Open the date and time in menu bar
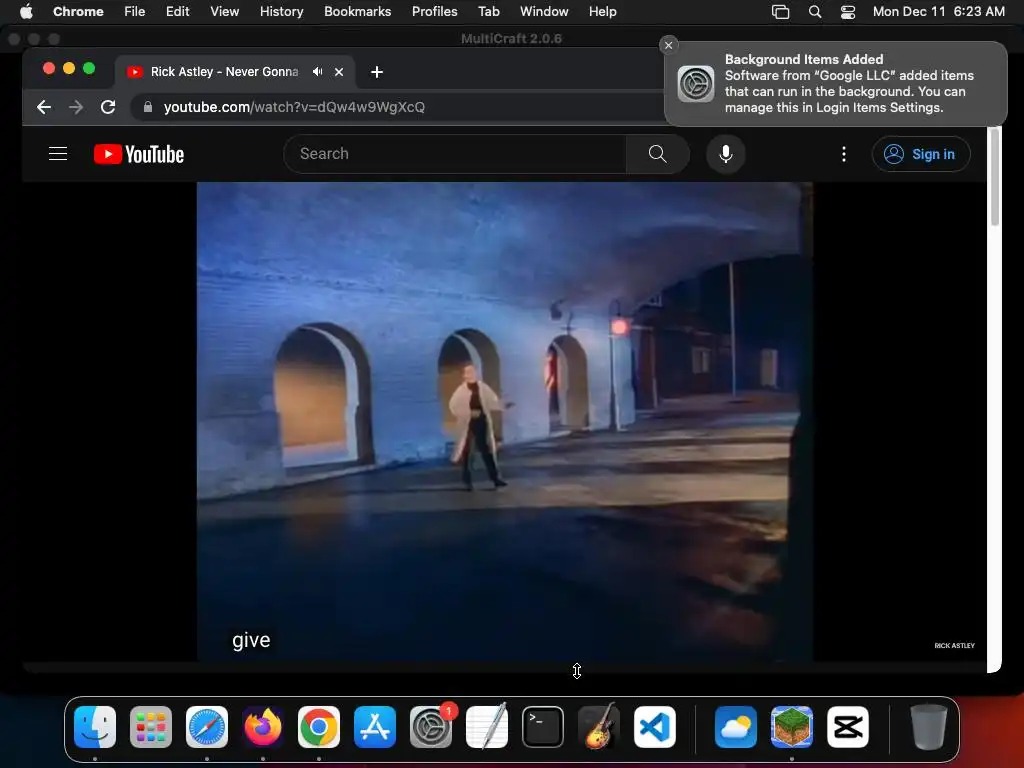 [938, 11]
